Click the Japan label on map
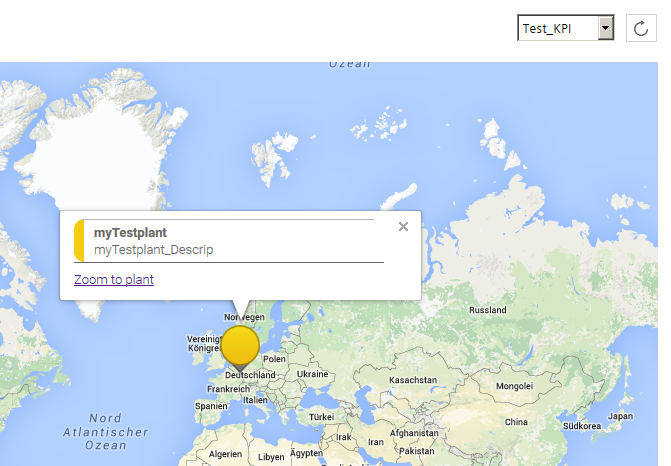 [621, 416]
